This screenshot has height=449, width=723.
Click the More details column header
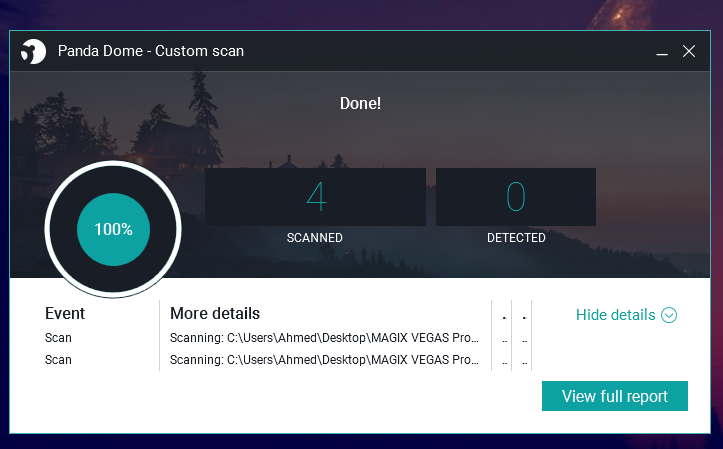pos(215,313)
